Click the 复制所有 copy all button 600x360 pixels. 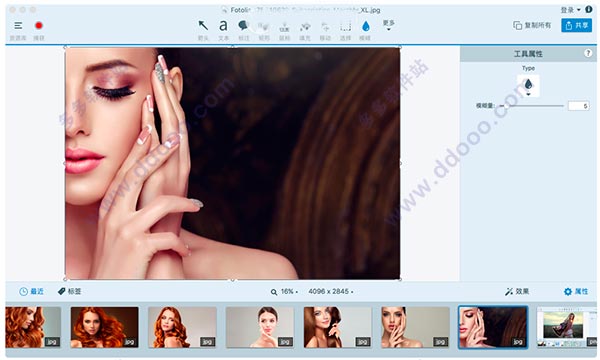click(532, 25)
